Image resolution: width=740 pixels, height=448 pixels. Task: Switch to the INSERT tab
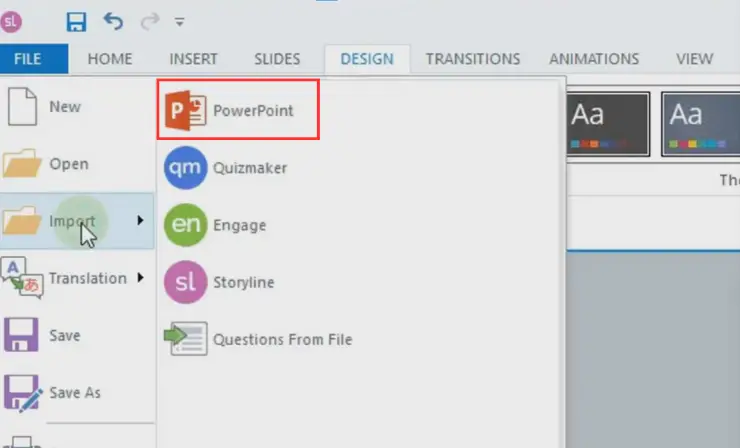[x=193, y=59]
